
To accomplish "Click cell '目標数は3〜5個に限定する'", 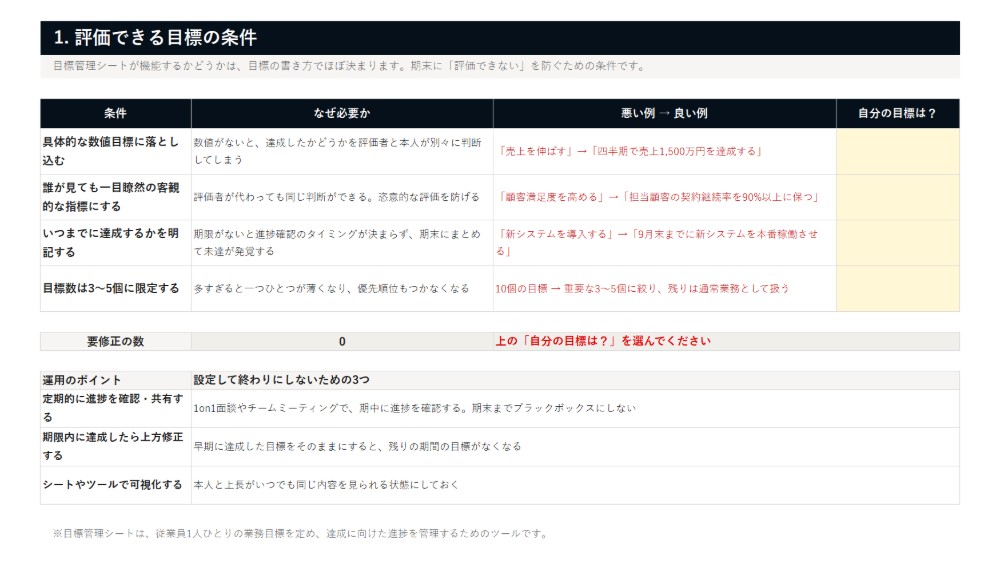I will point(115,288).
